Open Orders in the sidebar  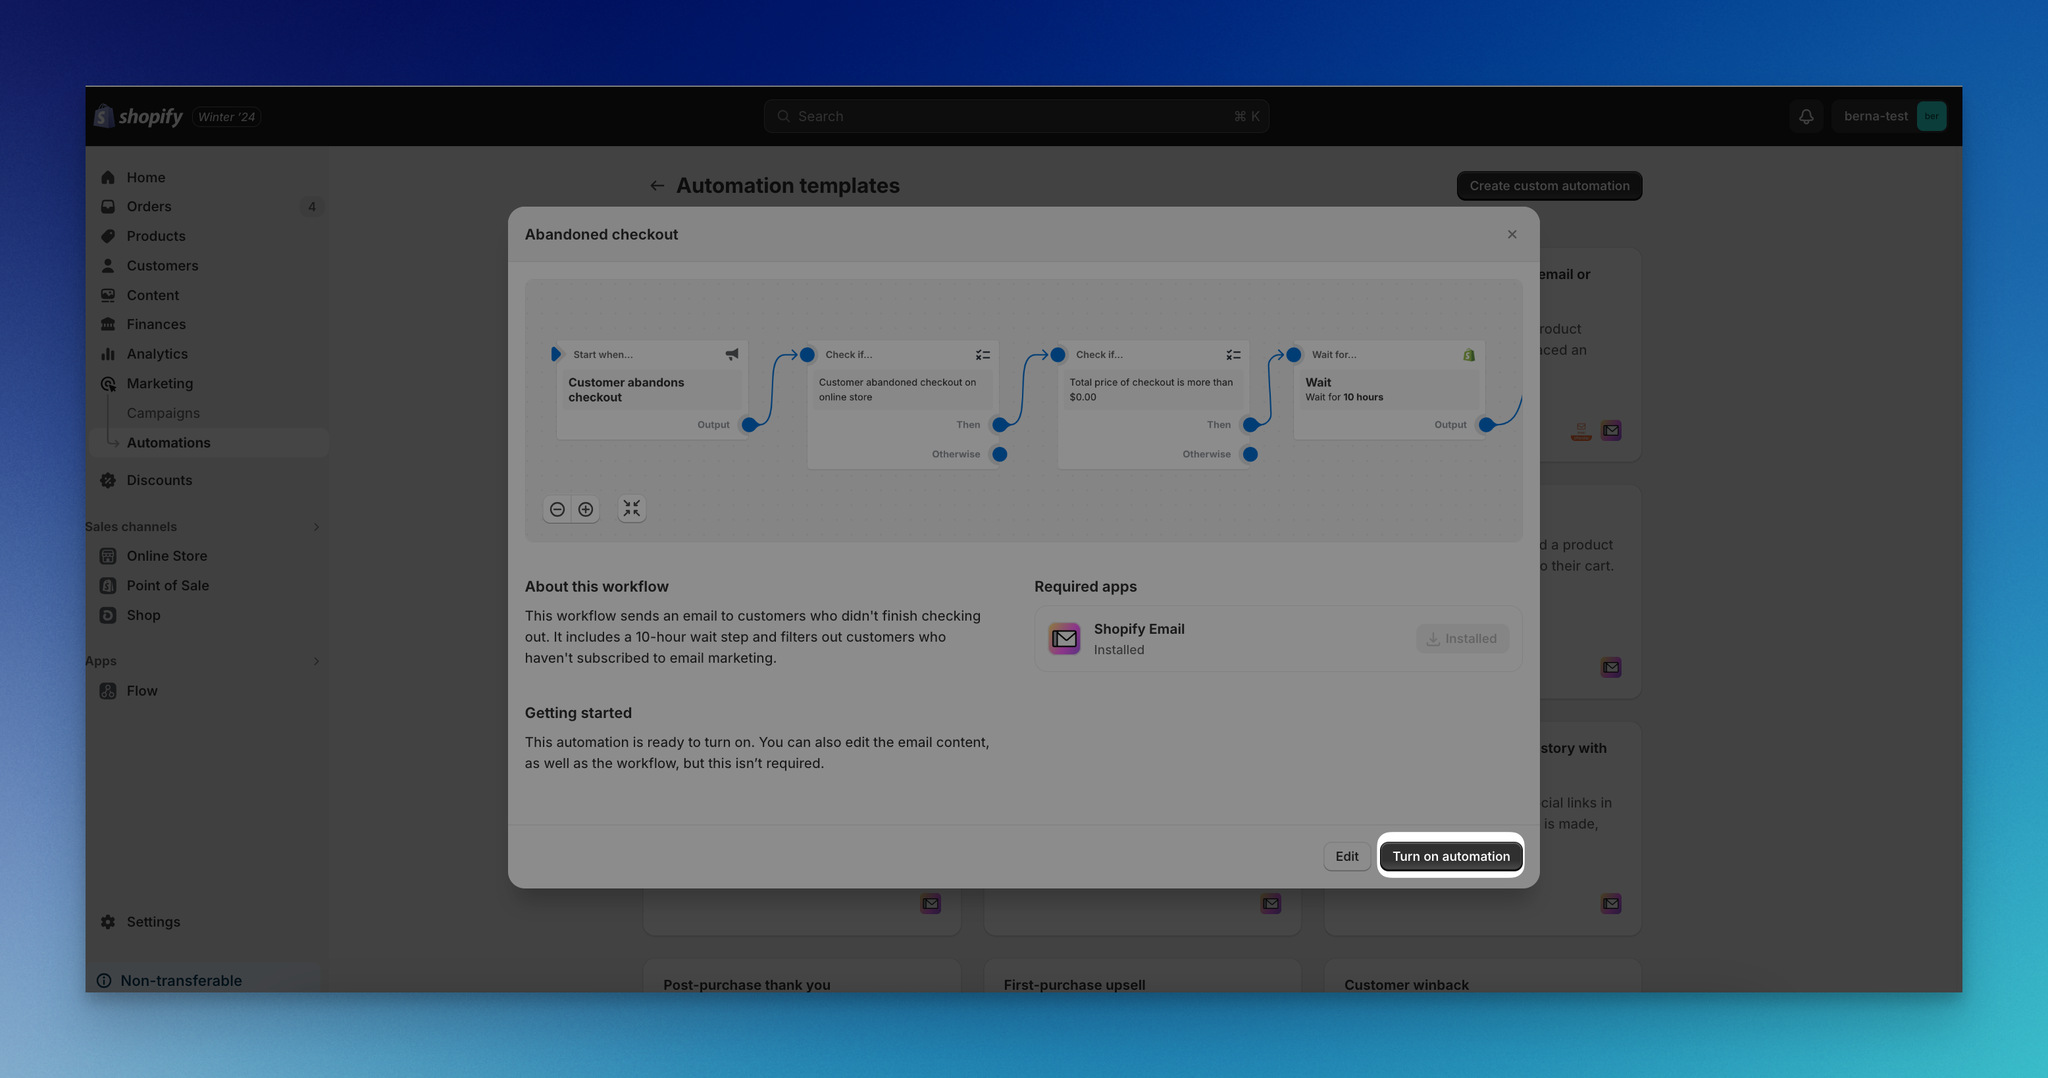coord(209,207)
